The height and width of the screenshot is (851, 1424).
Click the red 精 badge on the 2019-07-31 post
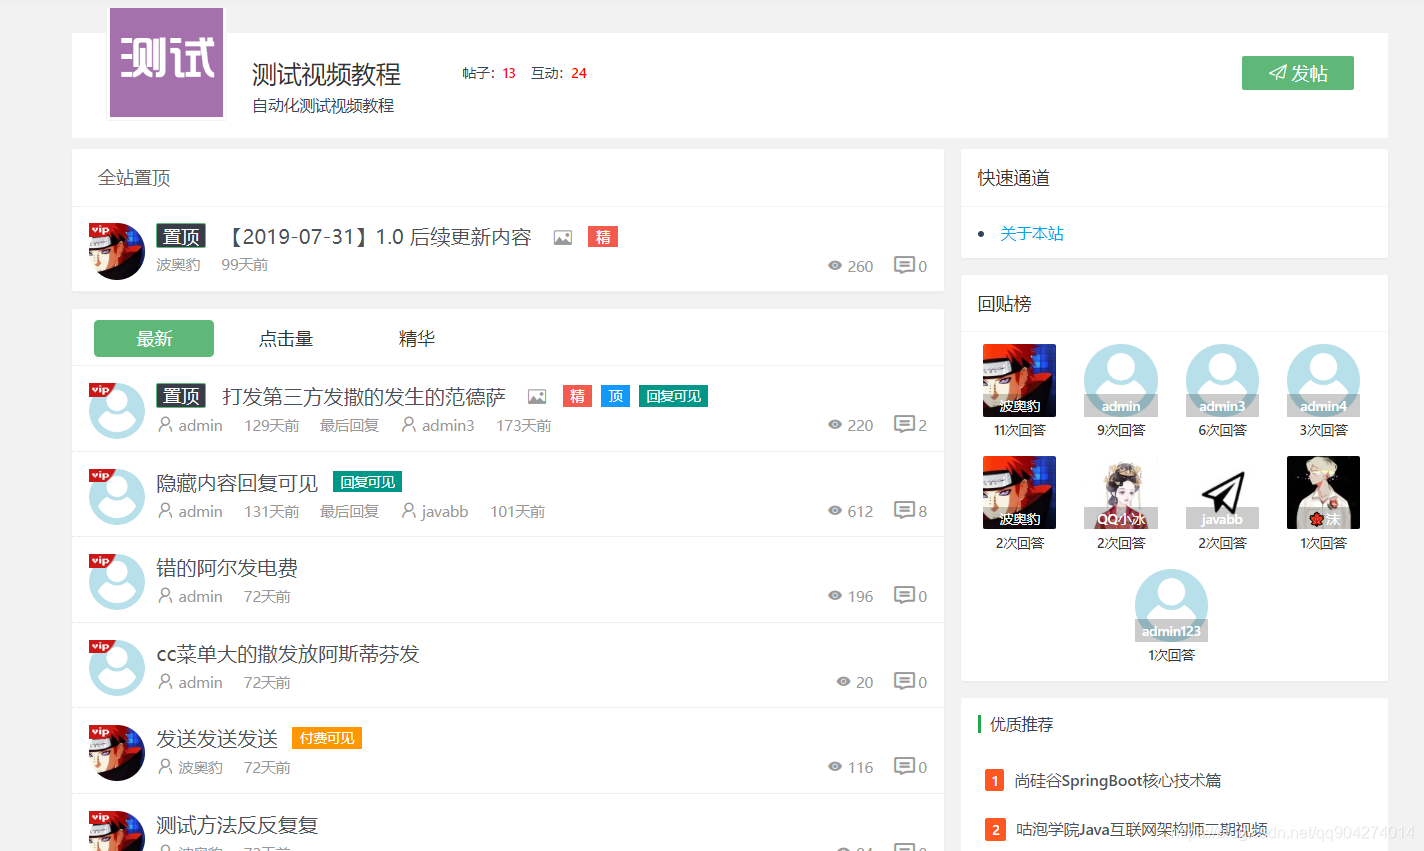coord(603,237)
